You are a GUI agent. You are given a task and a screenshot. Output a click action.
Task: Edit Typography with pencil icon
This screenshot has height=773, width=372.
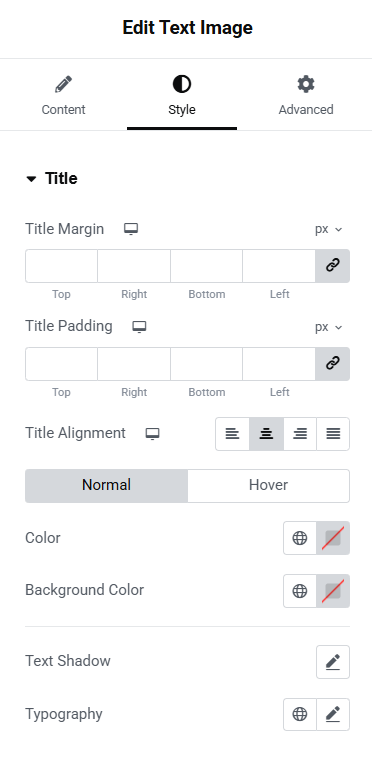(x=333, y=714)
